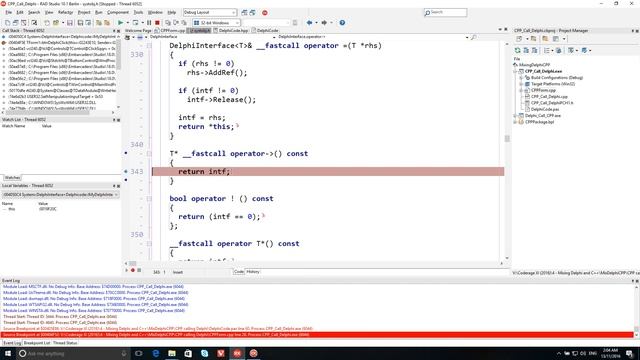Open Windows Store from the taskbar
Image resolution: width=640 pixels, height=360 pixels.
click(188, 353)
